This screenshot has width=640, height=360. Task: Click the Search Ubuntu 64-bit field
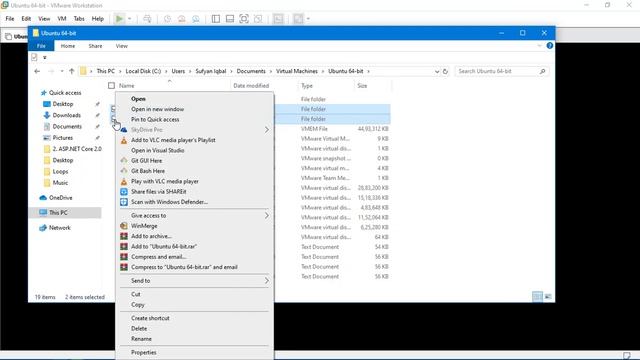click(x=502, y=71)
